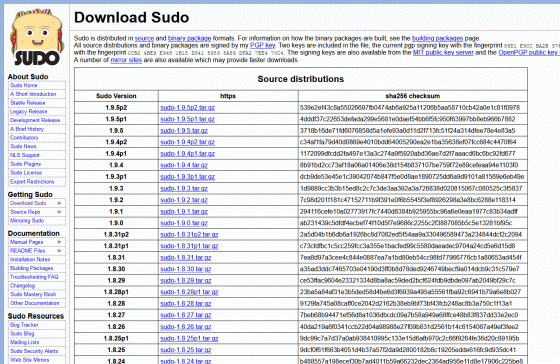Expand the Source Repo submenu arrow
The height and width of the screenshot is (364, 560).
pos(59,212)
